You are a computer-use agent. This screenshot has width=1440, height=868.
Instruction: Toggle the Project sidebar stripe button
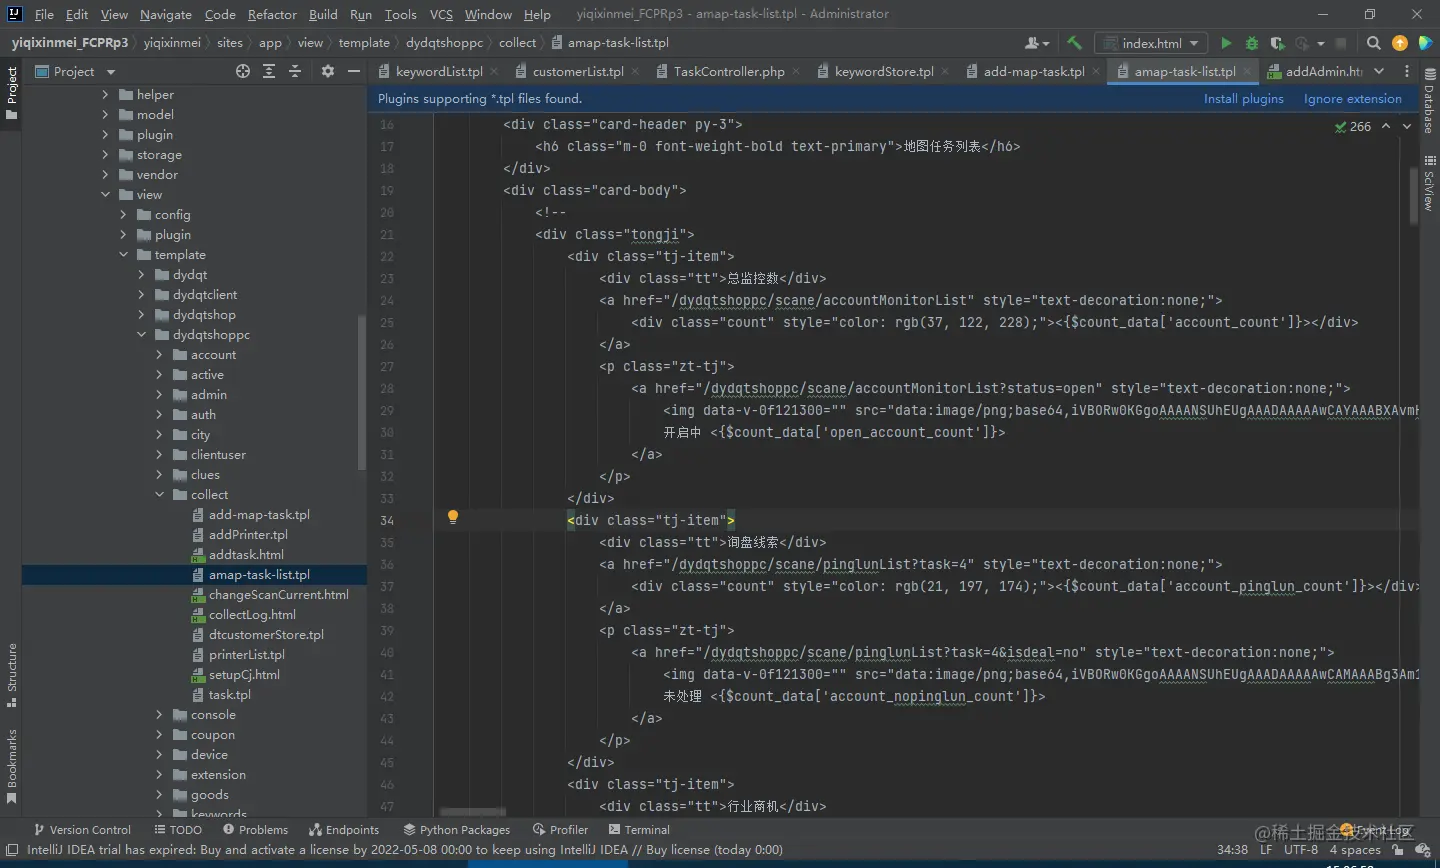12,93
